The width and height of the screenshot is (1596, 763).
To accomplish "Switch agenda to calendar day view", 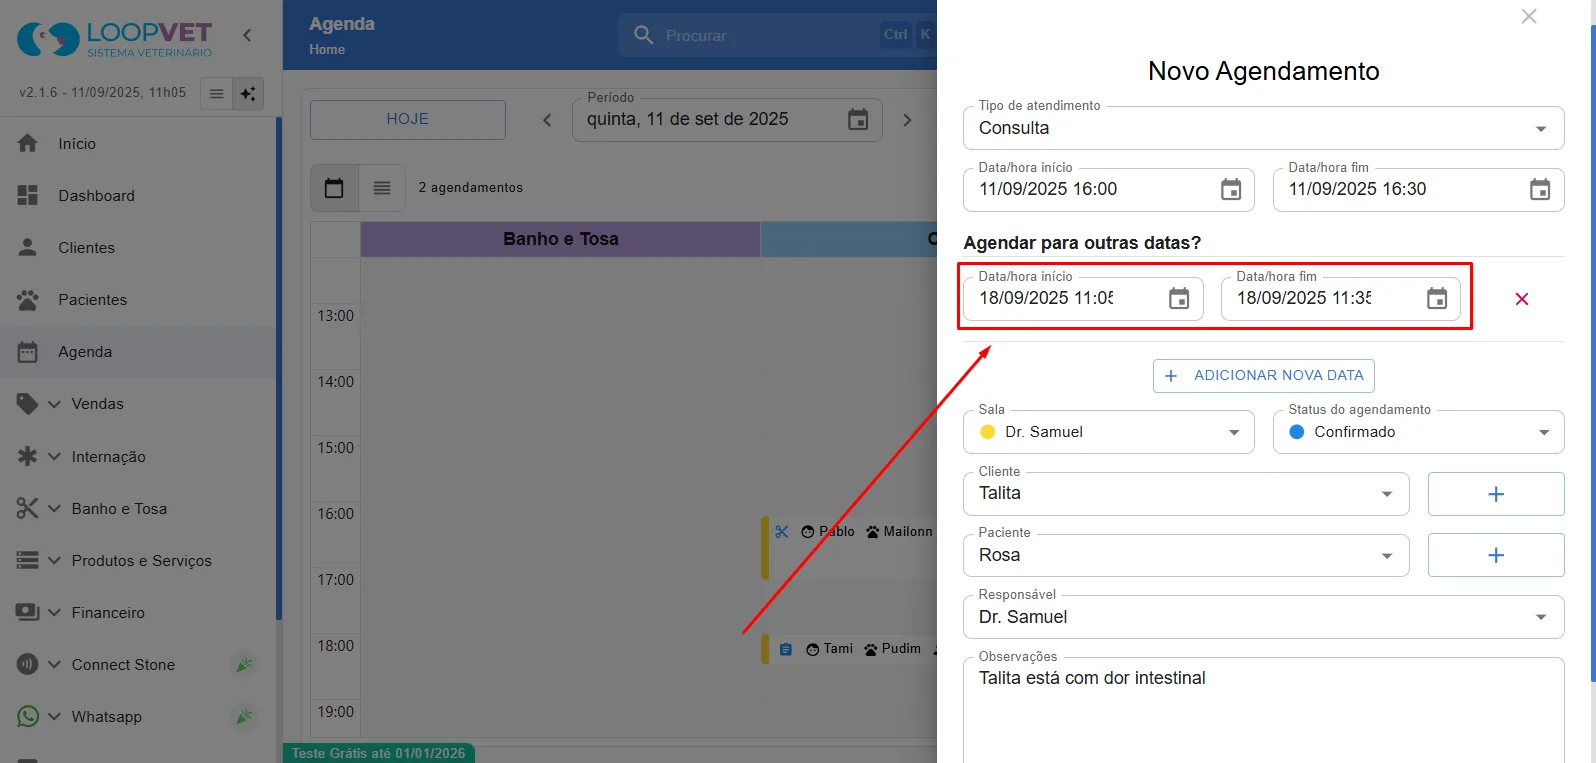I will pos(334,188).
